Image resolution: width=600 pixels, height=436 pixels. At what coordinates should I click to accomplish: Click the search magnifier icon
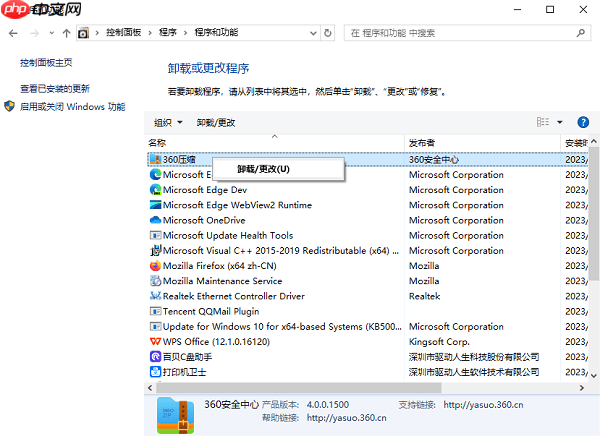(581, 33)
